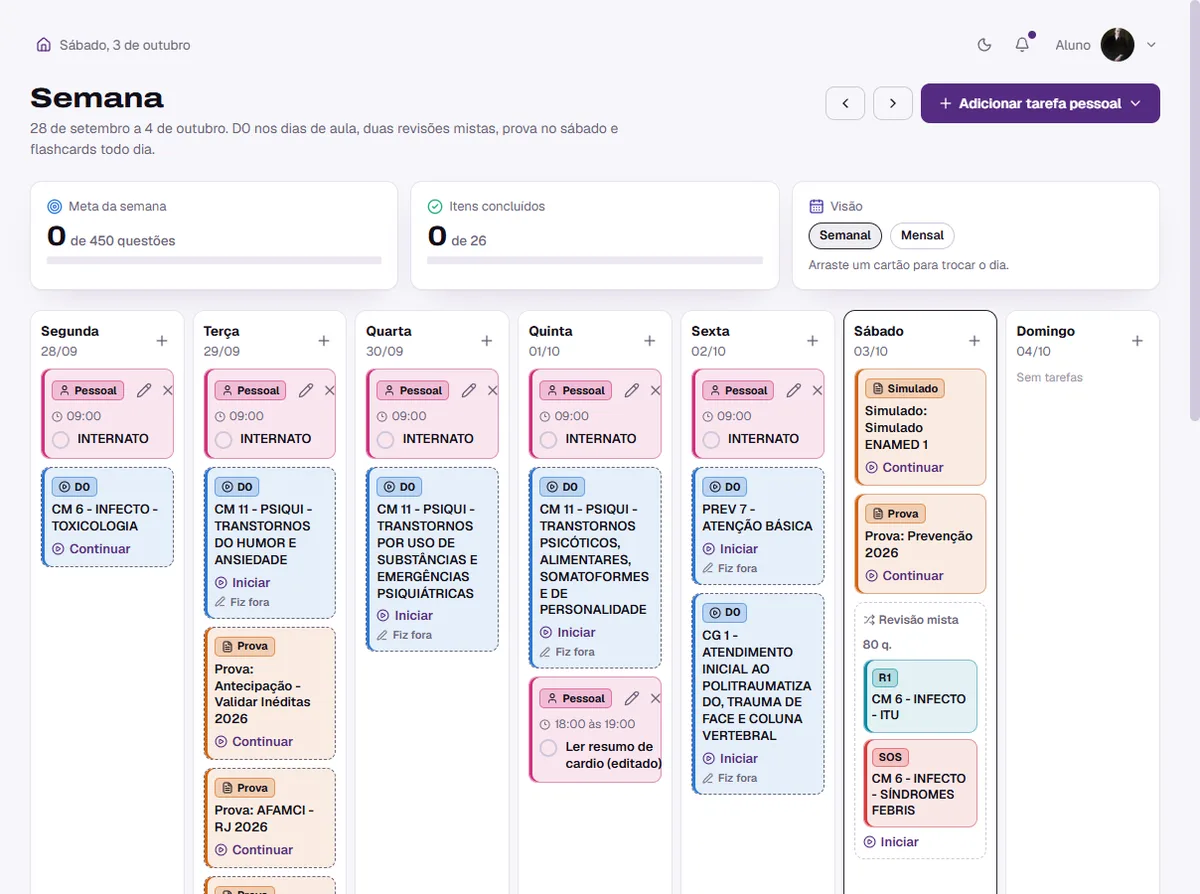1200x894 pixels.
Task: Add a task to Quinta with plus icon
Action: tap(650, 341)
